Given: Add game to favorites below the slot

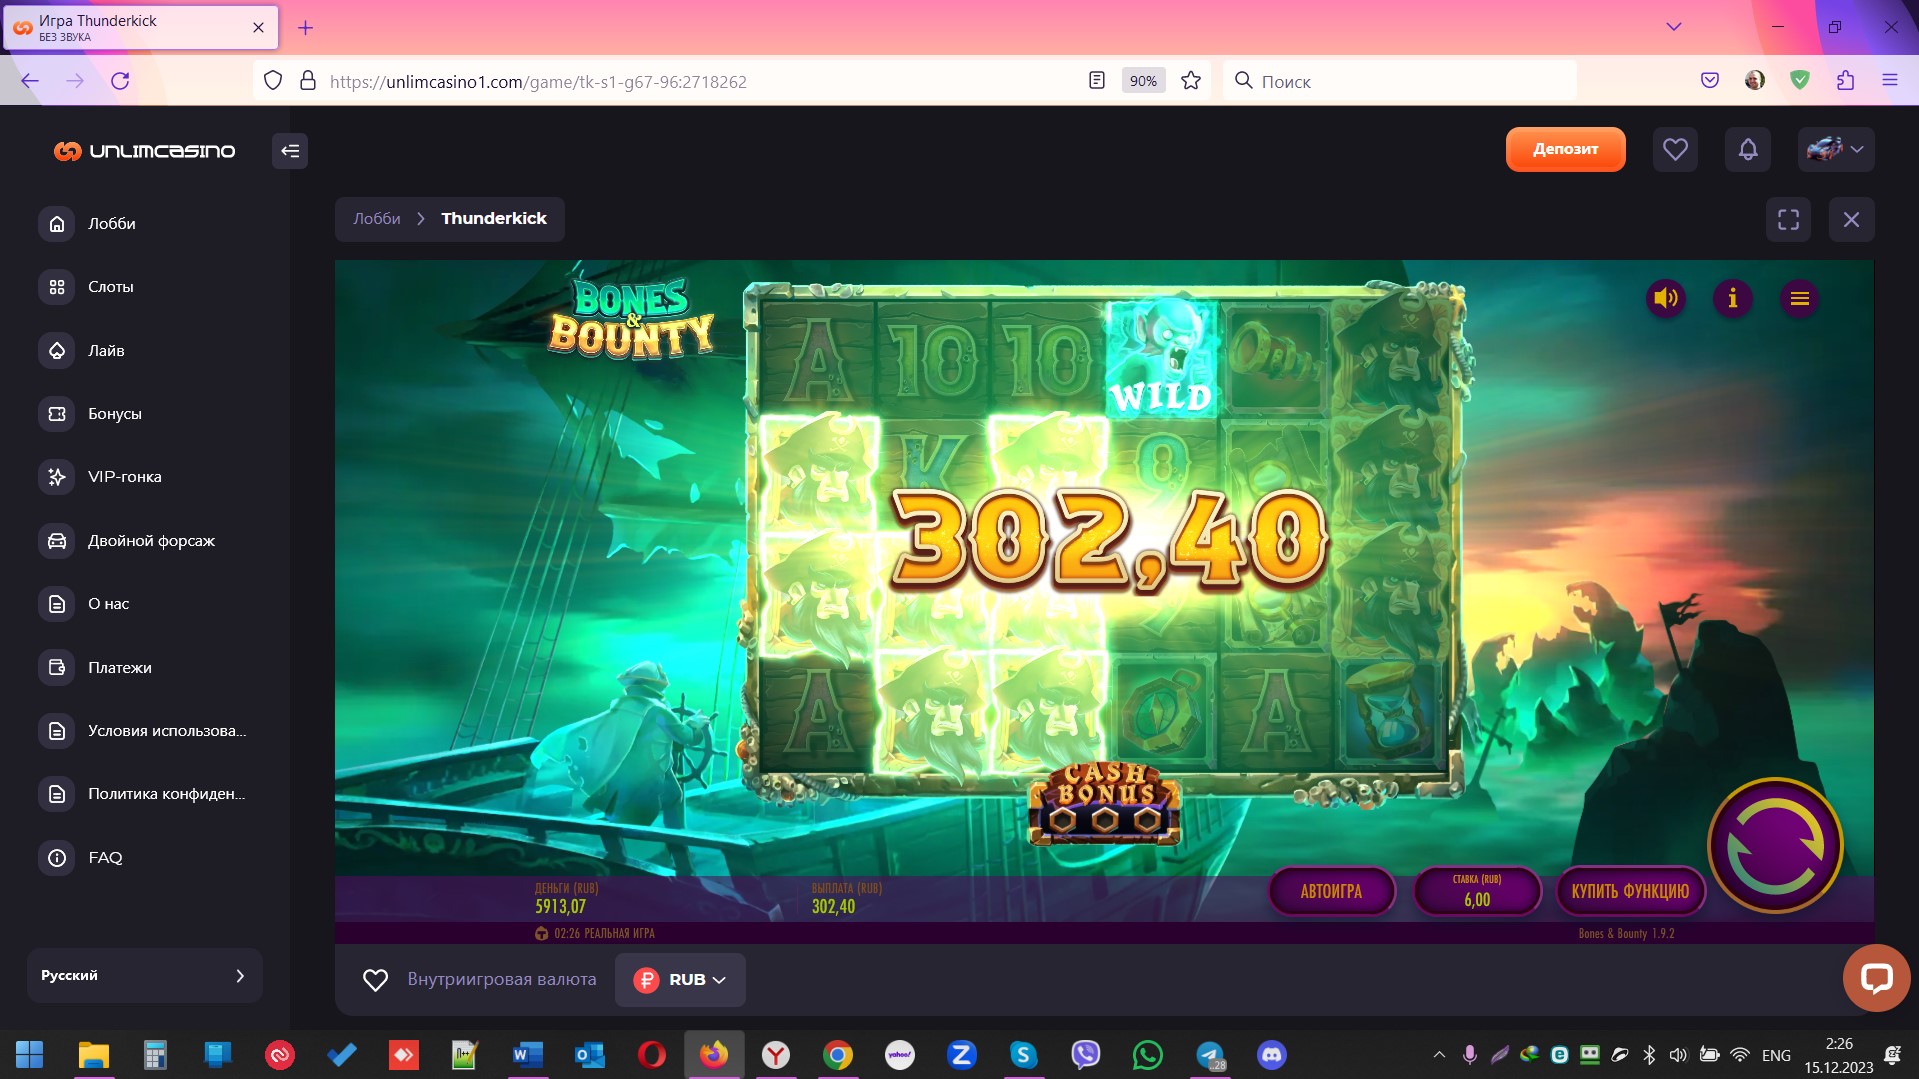Looking at the screenshot, I should point(375,980).
